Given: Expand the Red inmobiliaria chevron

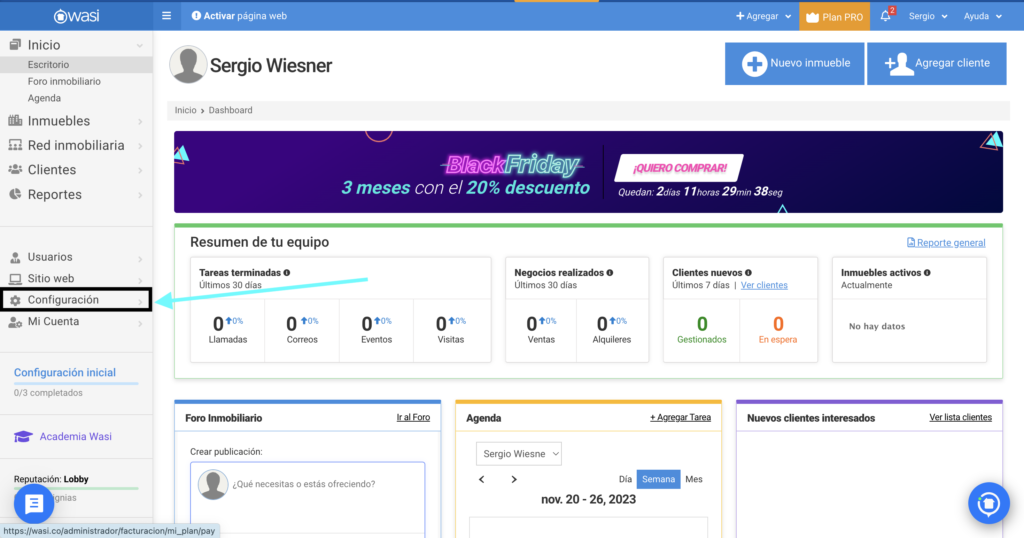Looking at the screenshot, I should click(x=140, y=146).
